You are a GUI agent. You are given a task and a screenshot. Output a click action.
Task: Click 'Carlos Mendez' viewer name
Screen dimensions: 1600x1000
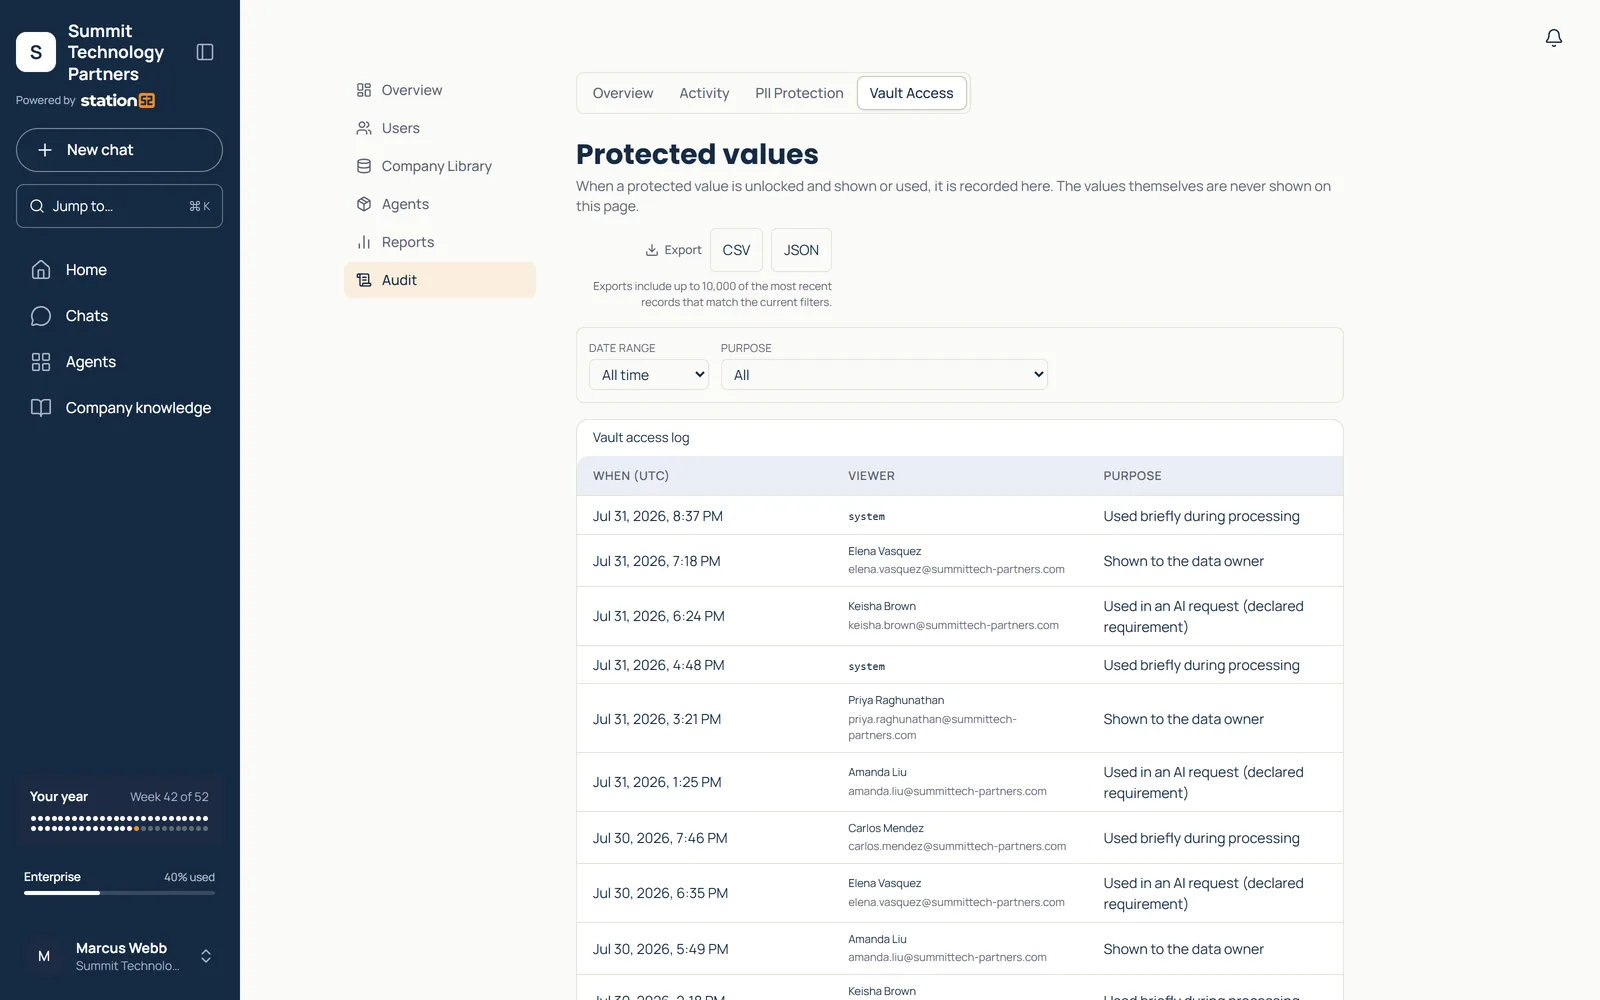pyautogui.click(x=886, y=828)
